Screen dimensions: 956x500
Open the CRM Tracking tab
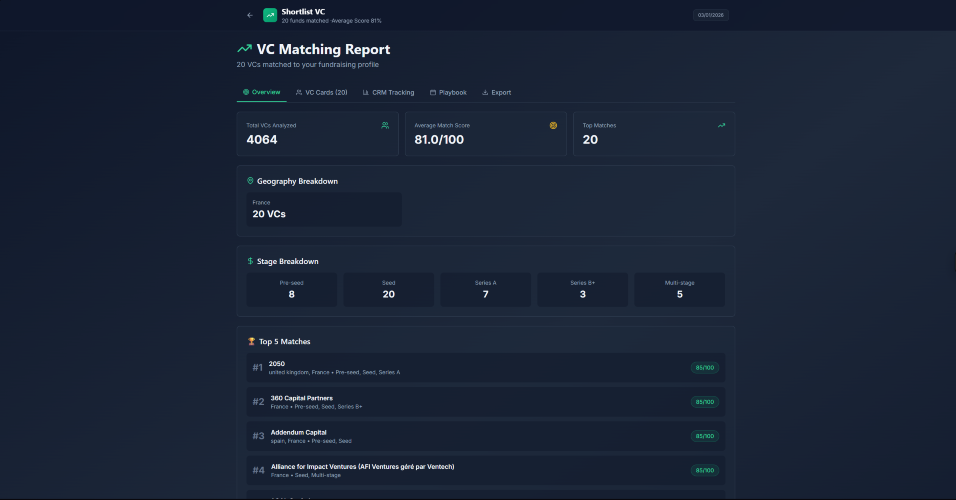tap(388, 92)
